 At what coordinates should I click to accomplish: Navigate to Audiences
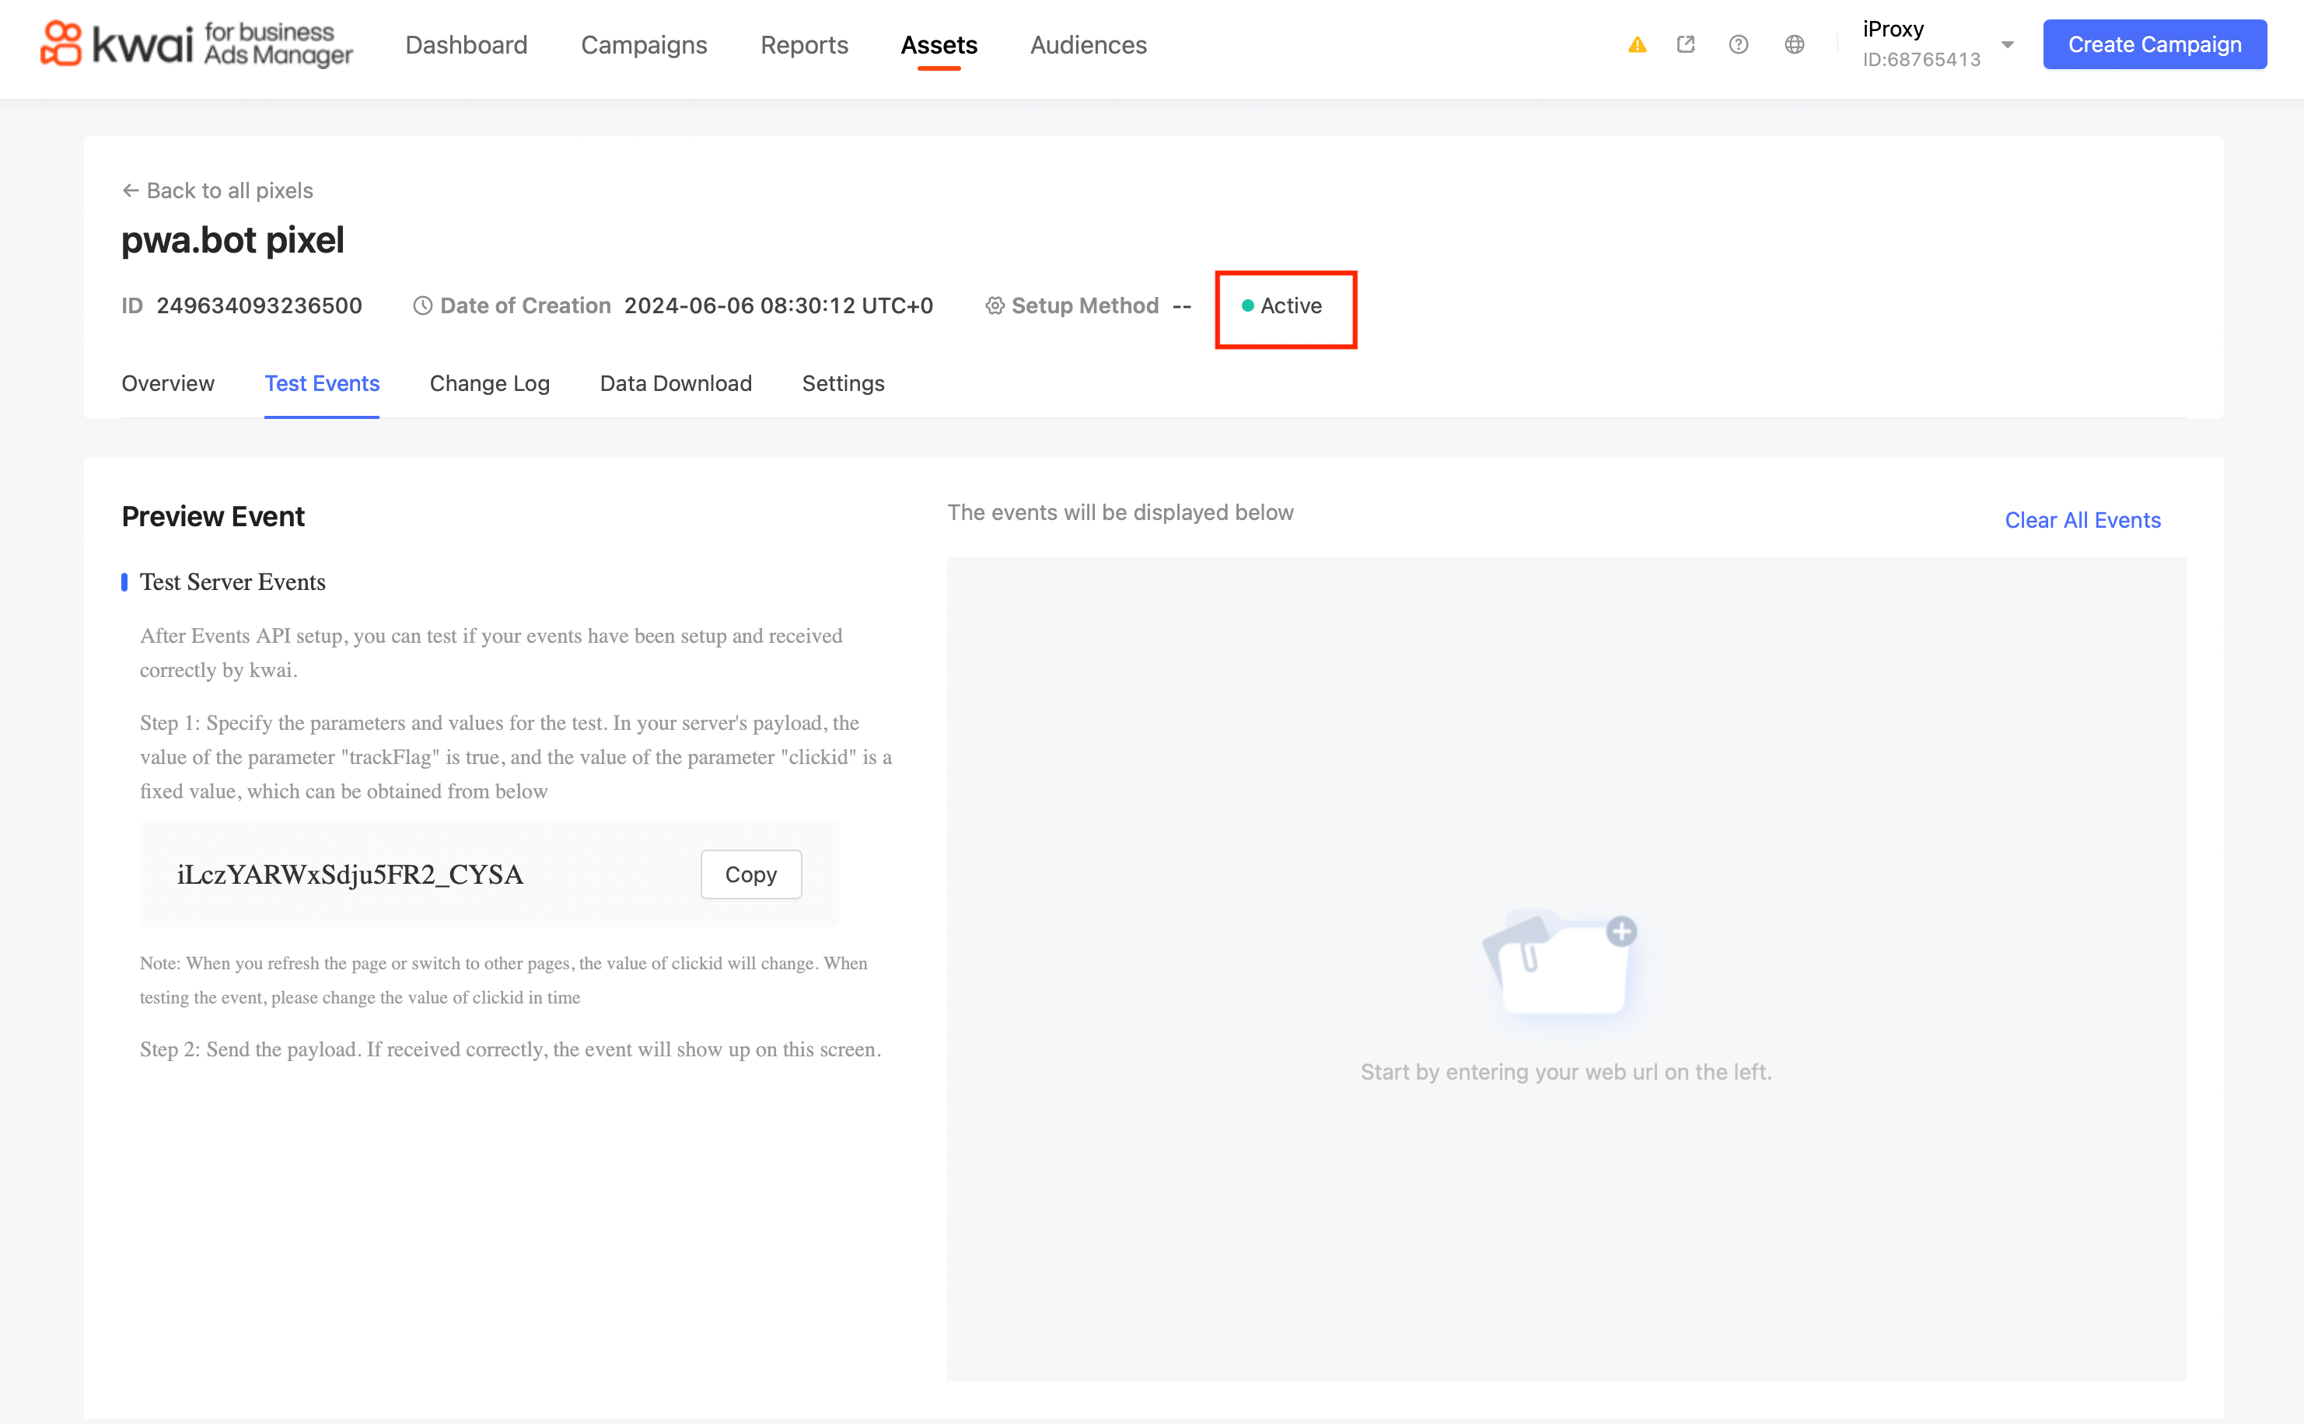(x=1088, y=45)
